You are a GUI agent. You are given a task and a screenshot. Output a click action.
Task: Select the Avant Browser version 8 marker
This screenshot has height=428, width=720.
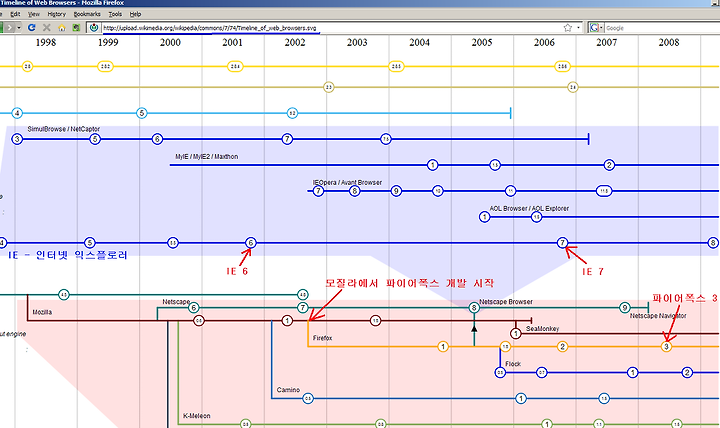coord(354,191)
